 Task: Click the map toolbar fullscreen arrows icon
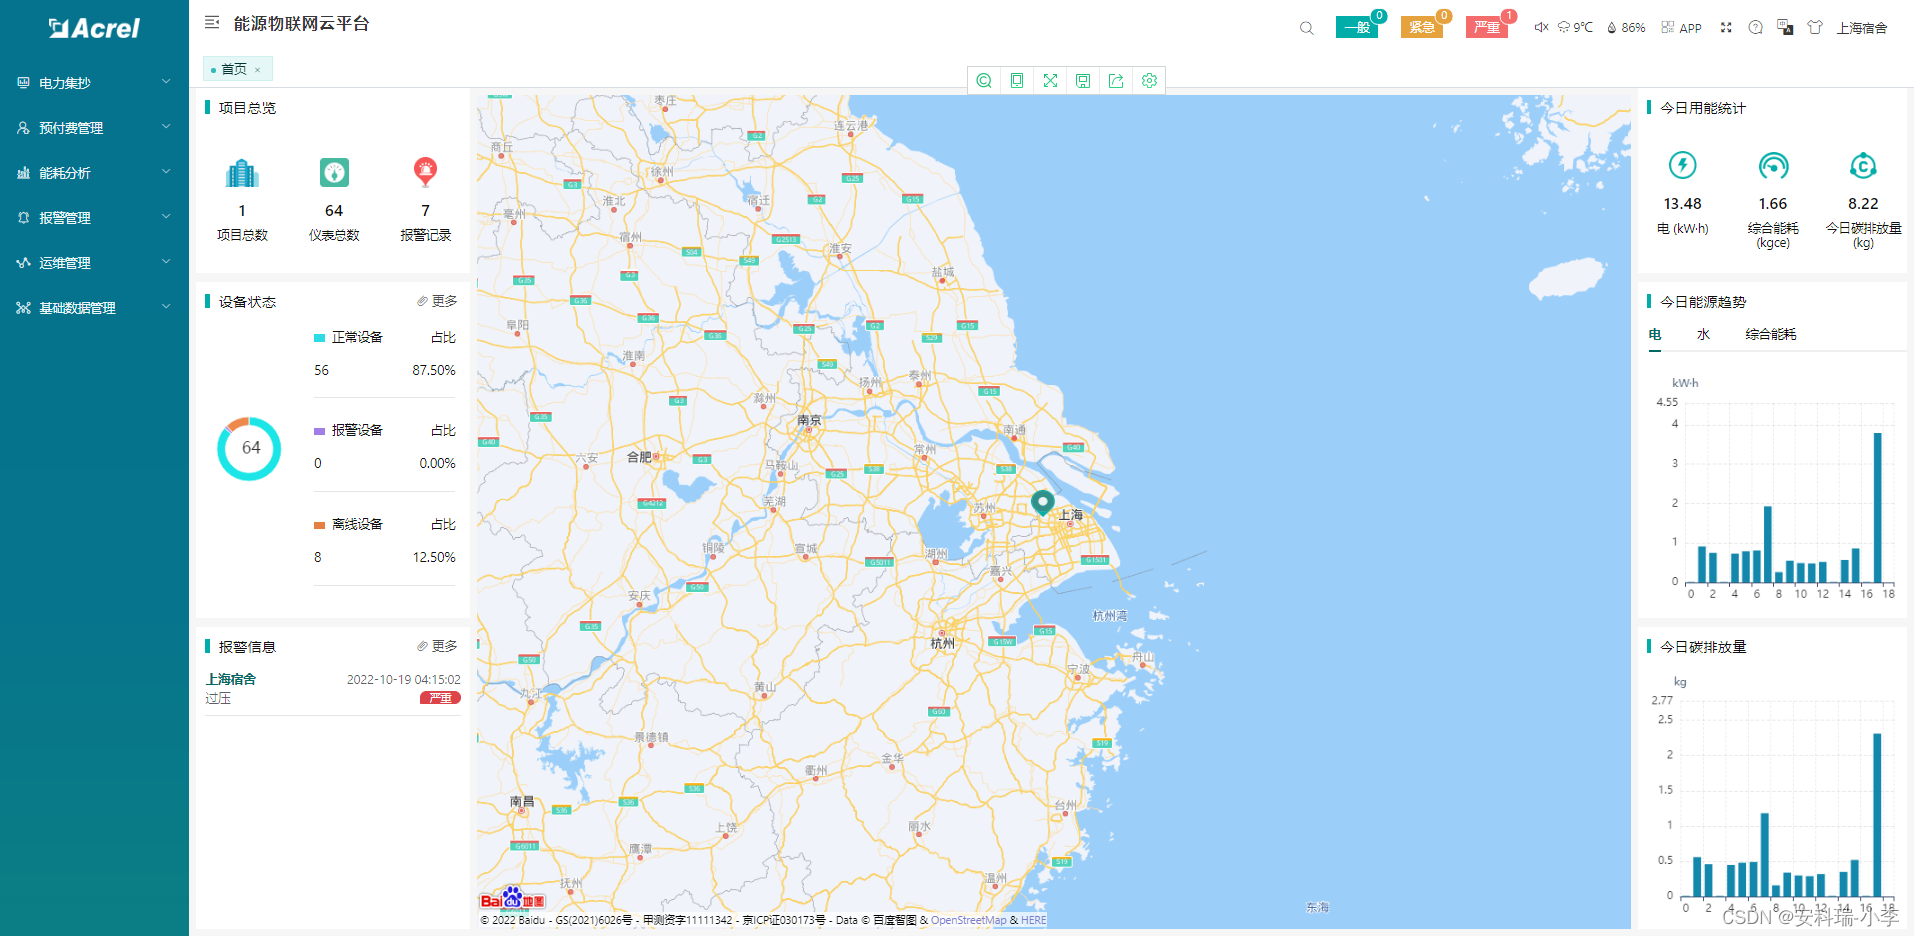coord(1050,80)
